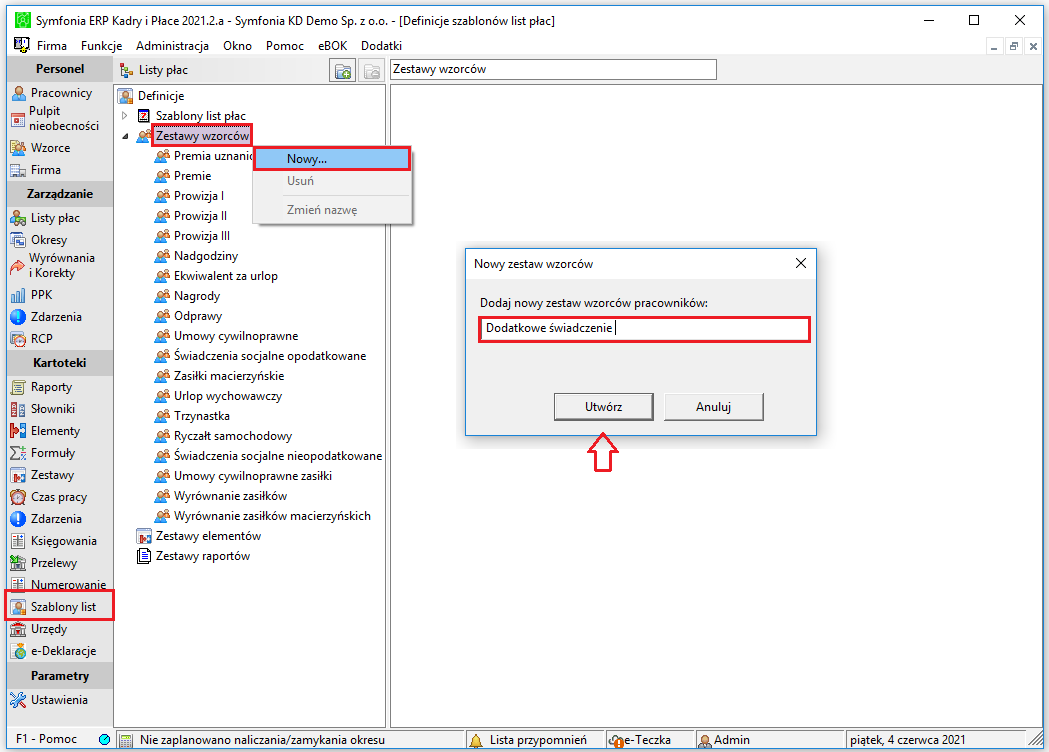The width and height of the screenshot is (1049, 752).
Task: Open the Firma menu
Action: (52, 45)
